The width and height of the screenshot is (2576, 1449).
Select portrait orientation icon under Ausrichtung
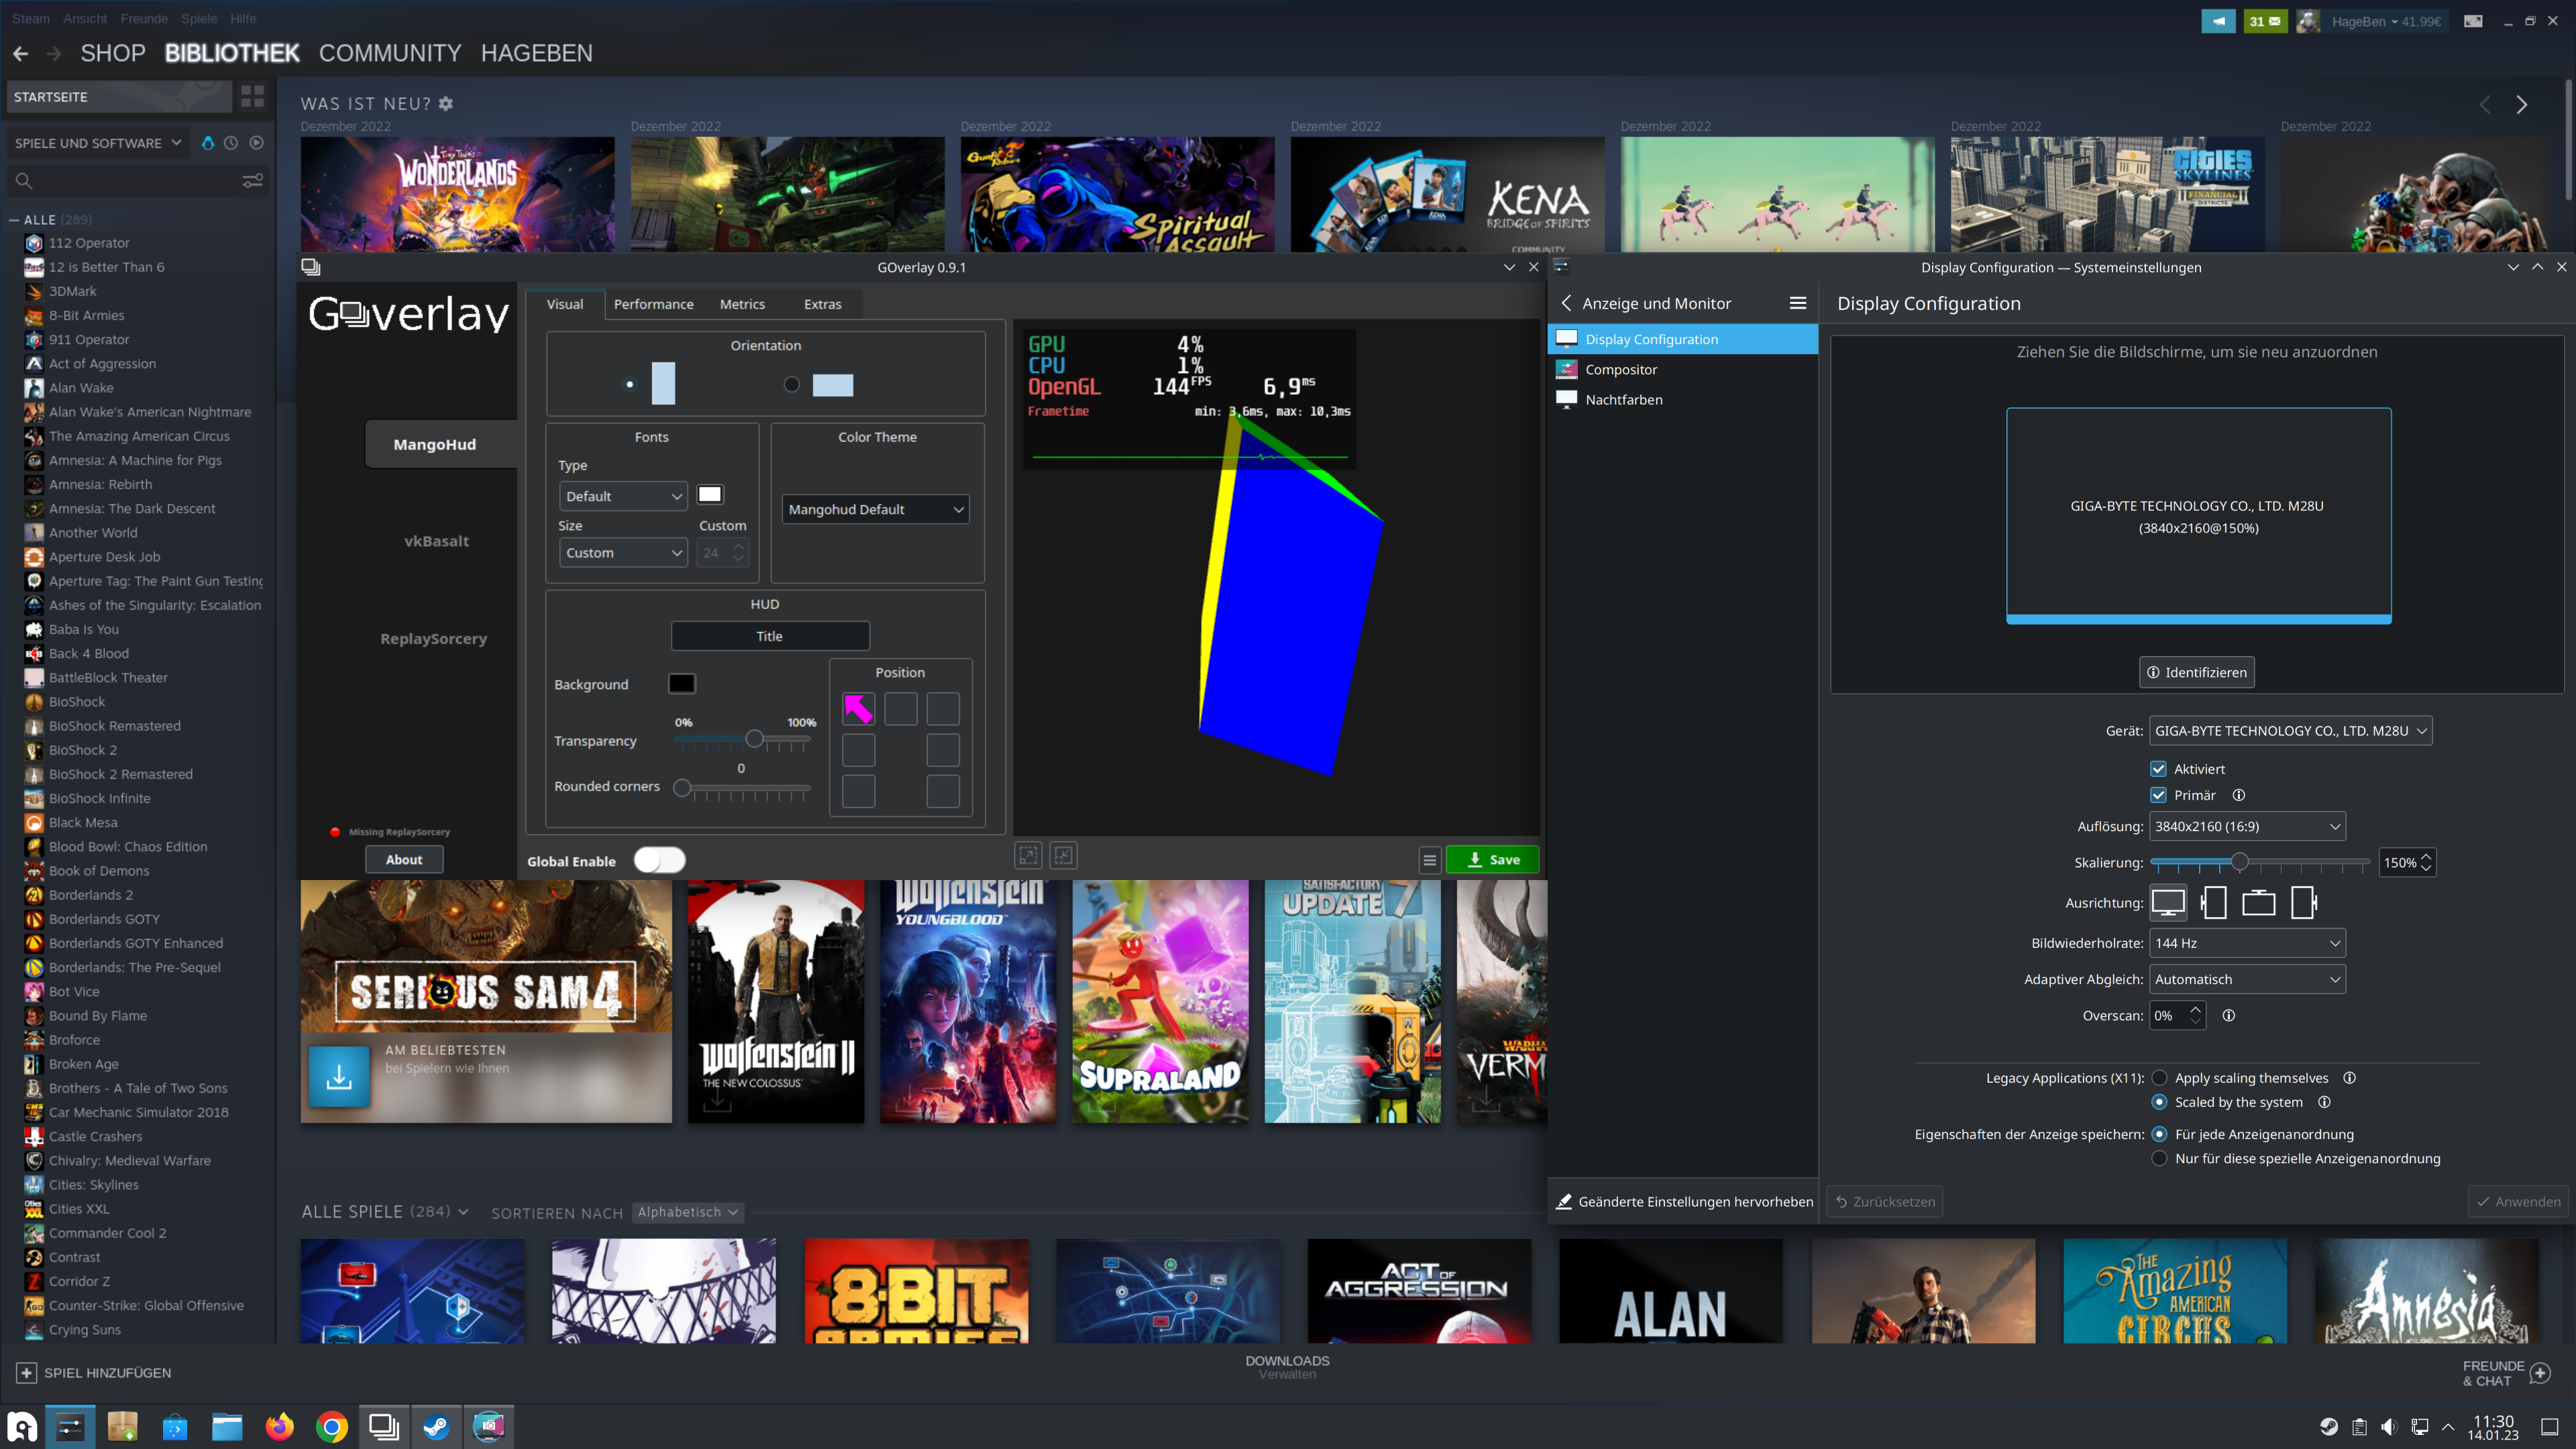pos(2214,903)
